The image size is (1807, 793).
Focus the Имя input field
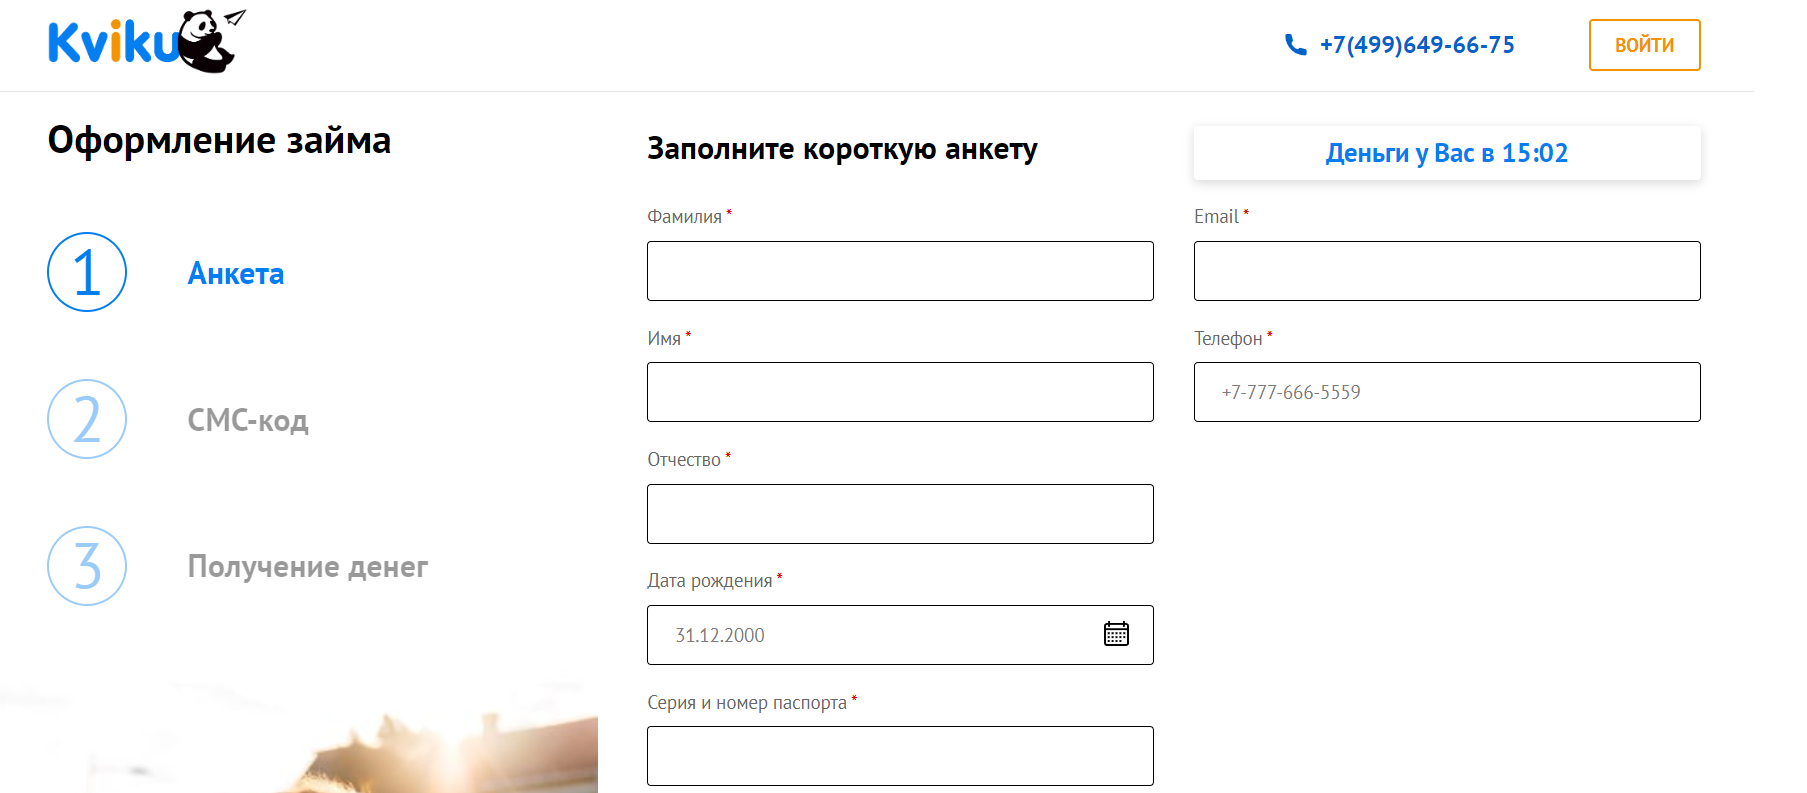(x=900, y=392)
